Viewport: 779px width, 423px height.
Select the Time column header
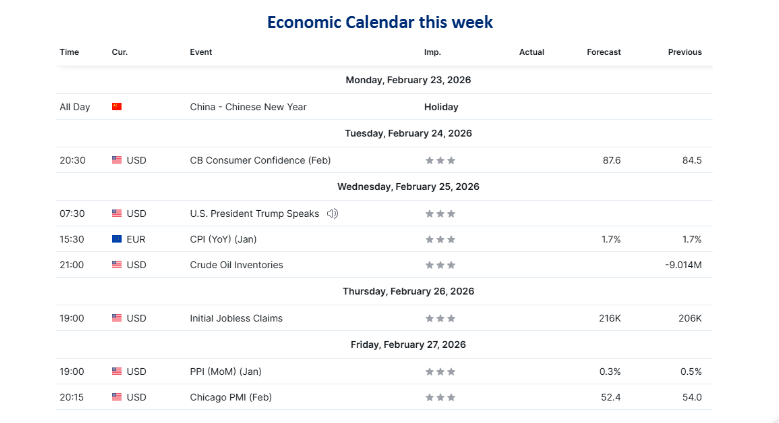[x=69, y=52]
